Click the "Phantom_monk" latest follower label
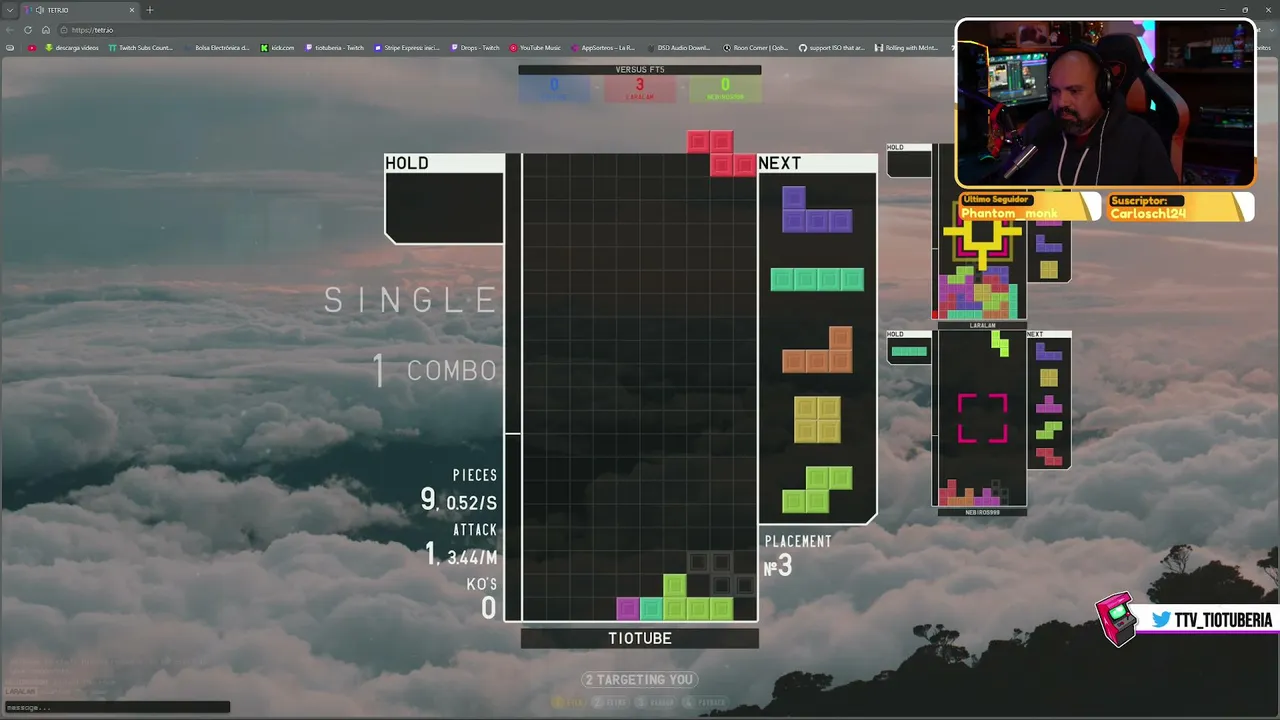The width and height of the screenshot is (1280, 720). point(1009,213)
